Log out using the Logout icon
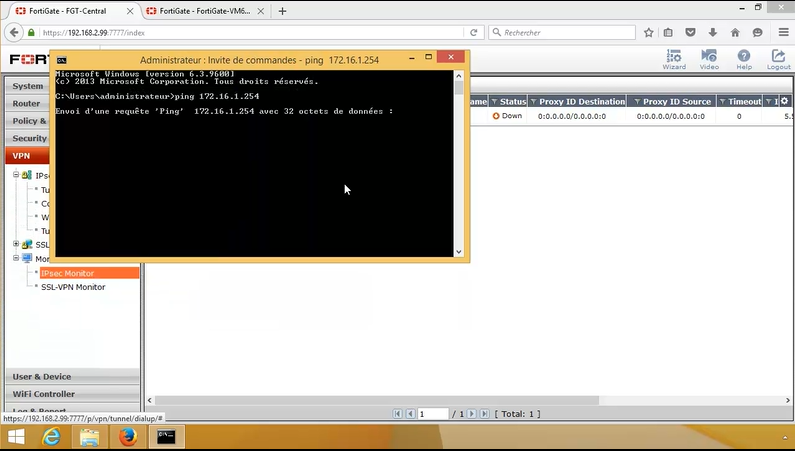The image size is (795, 451). point(779,59)
